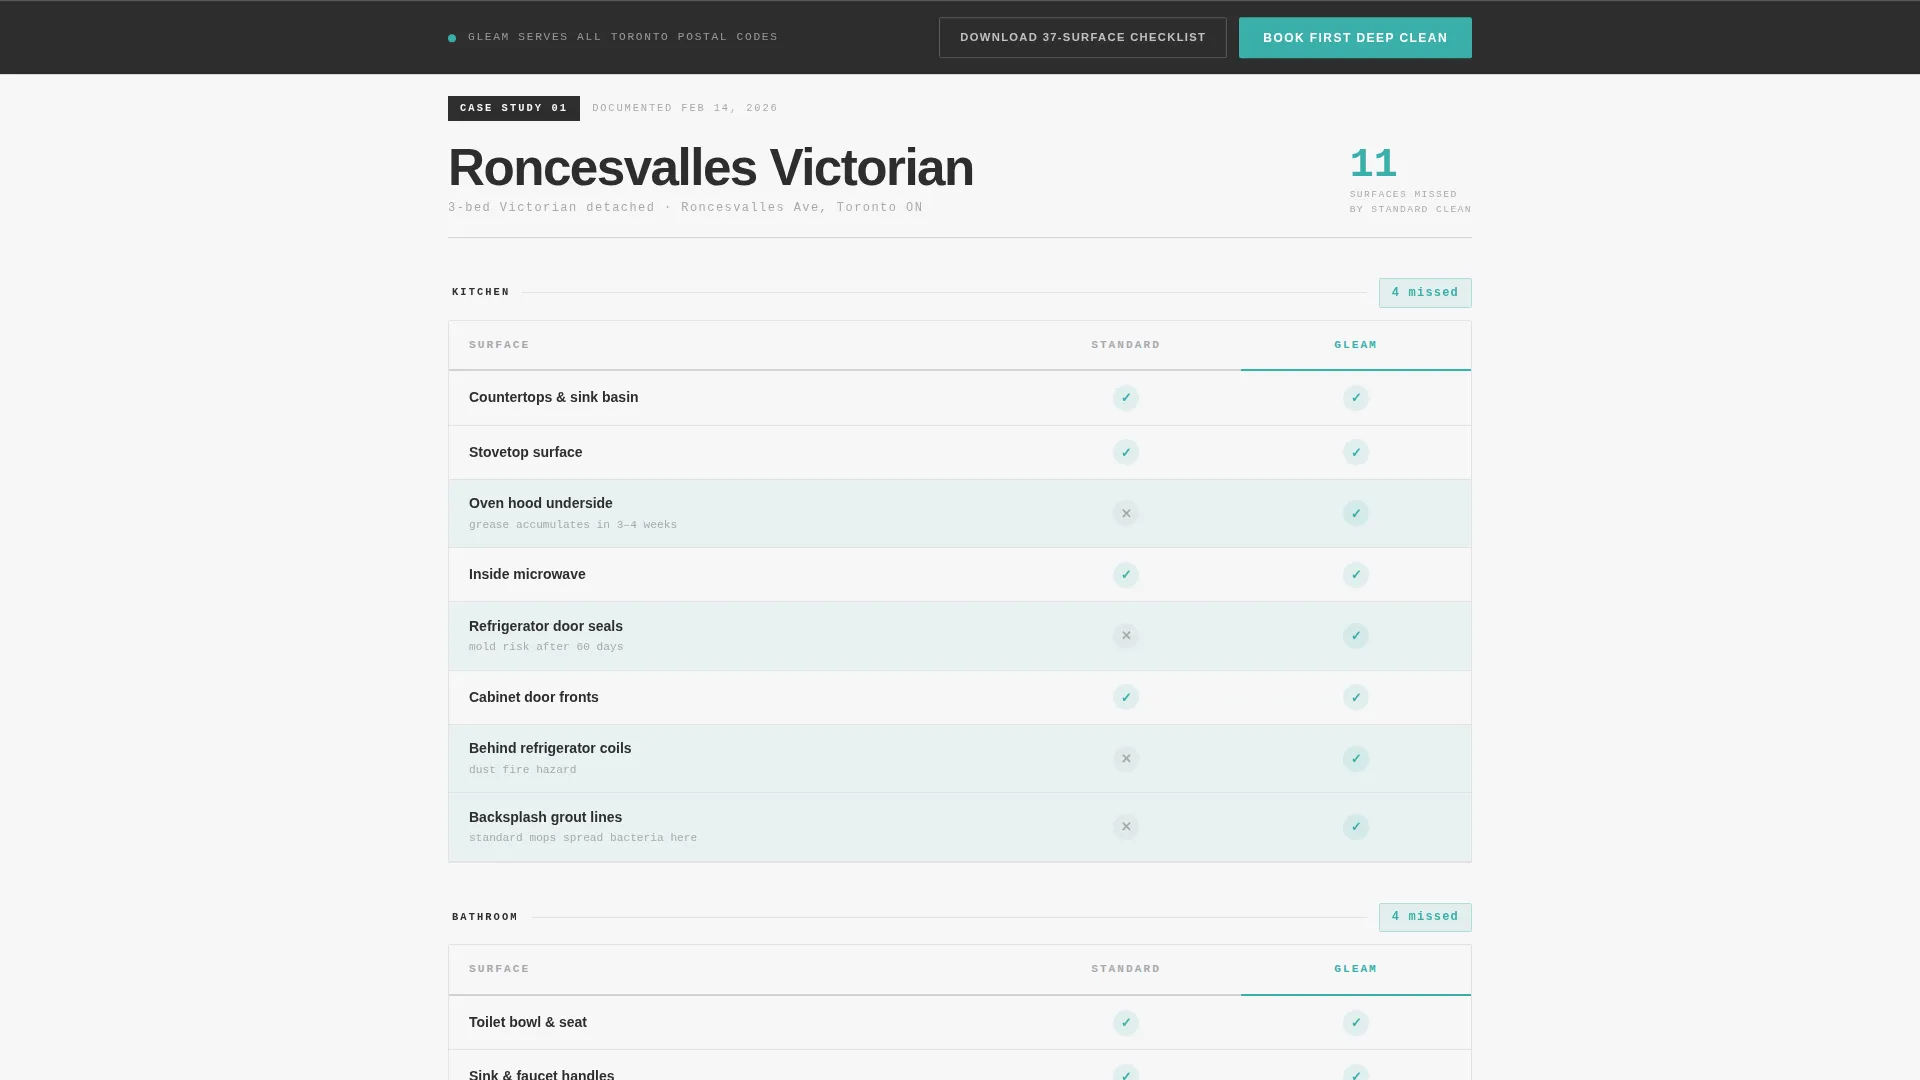1920x1080 pixels.
Task: Click Standard X mark for Refrigerator door seals
Action: coord(1126,636)
